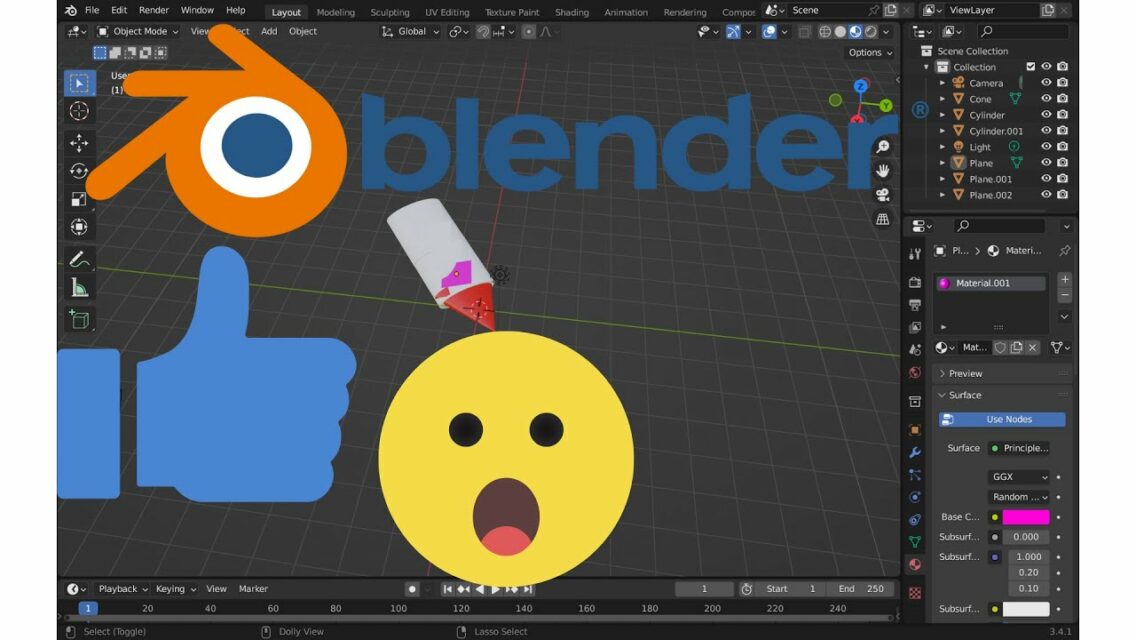Open the Object Data green triangle tab

pos(915,542)
